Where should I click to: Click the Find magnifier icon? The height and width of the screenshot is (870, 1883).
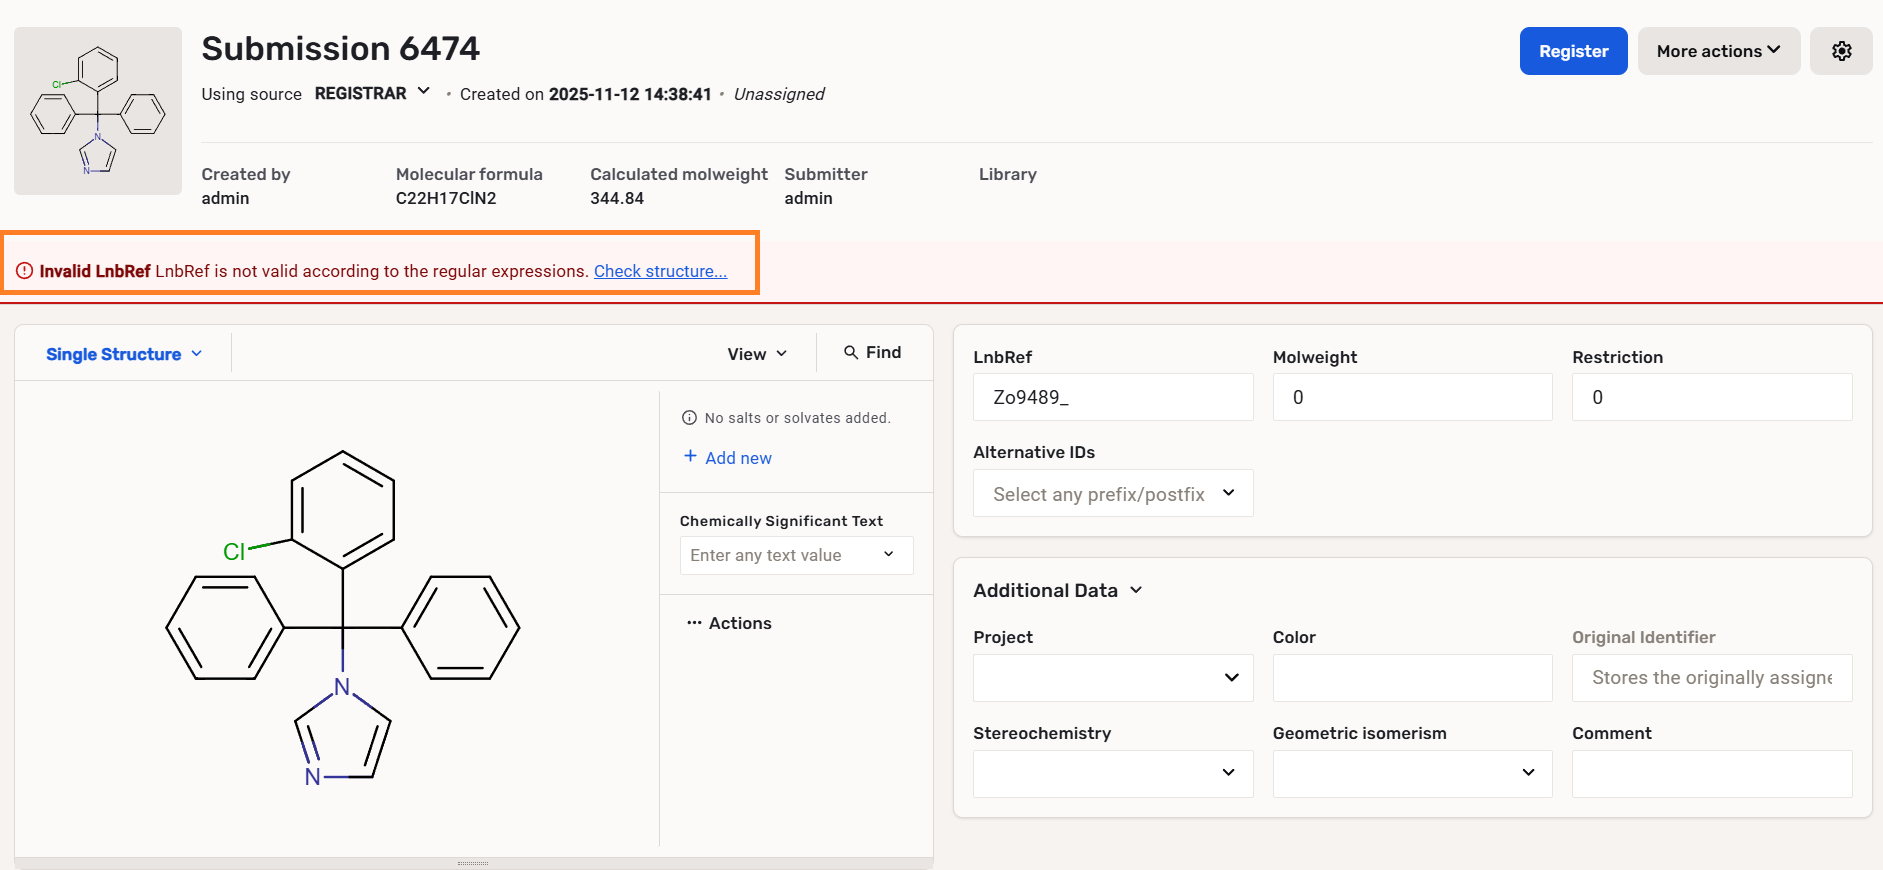pos(851,353)
